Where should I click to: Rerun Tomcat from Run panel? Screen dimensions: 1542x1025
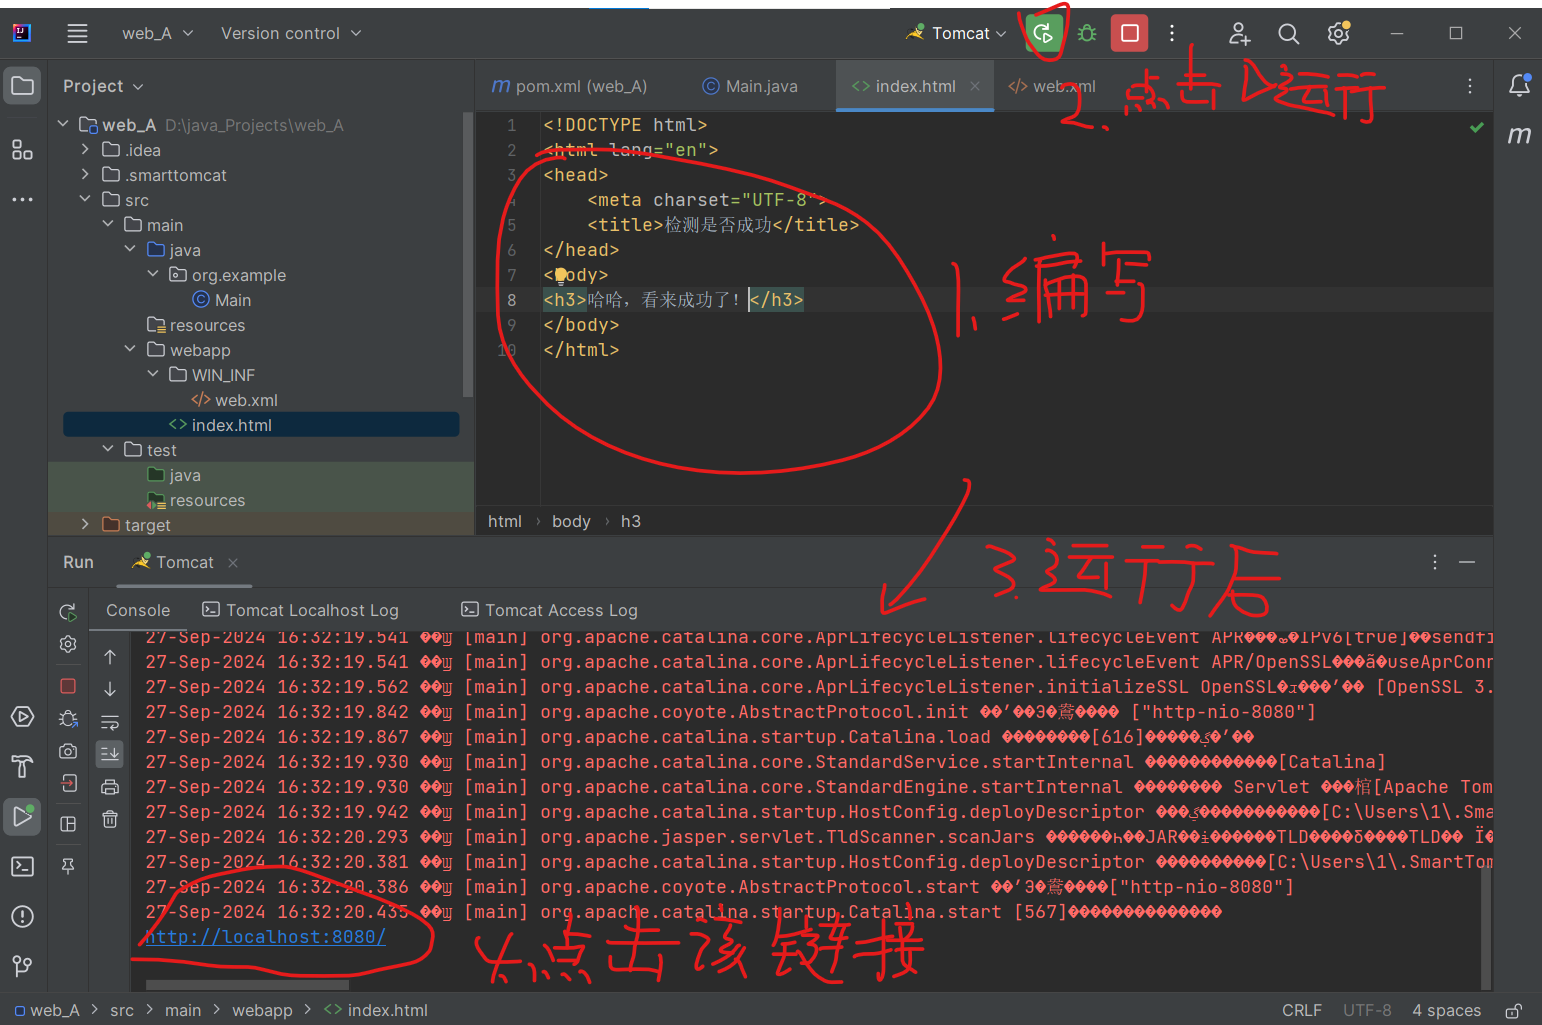coord(68,611)
